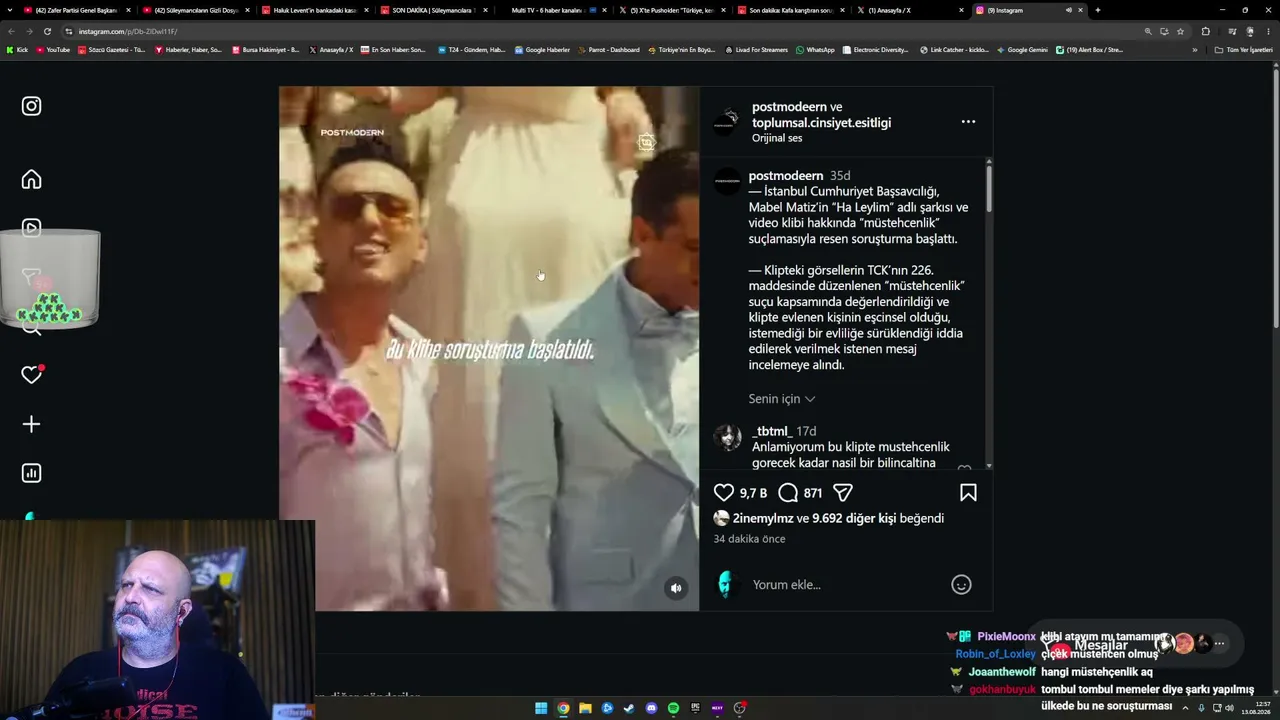
Task: Open a new browser tab
Action: coord(1097,10)
